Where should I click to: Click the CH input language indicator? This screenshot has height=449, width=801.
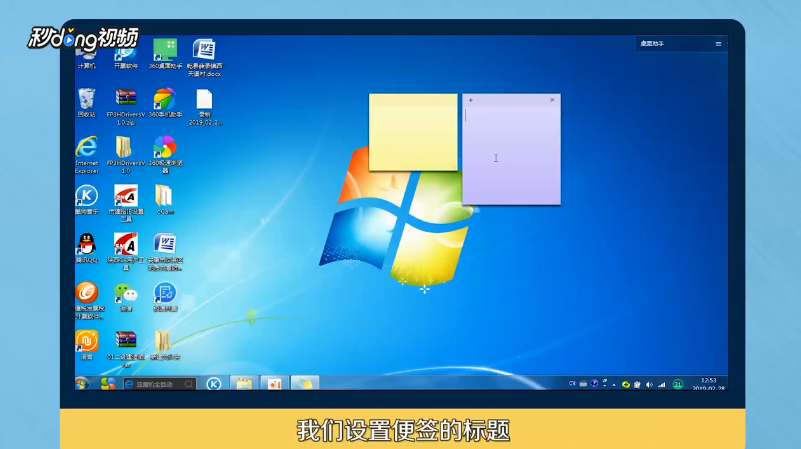click(x=572, y=384)
